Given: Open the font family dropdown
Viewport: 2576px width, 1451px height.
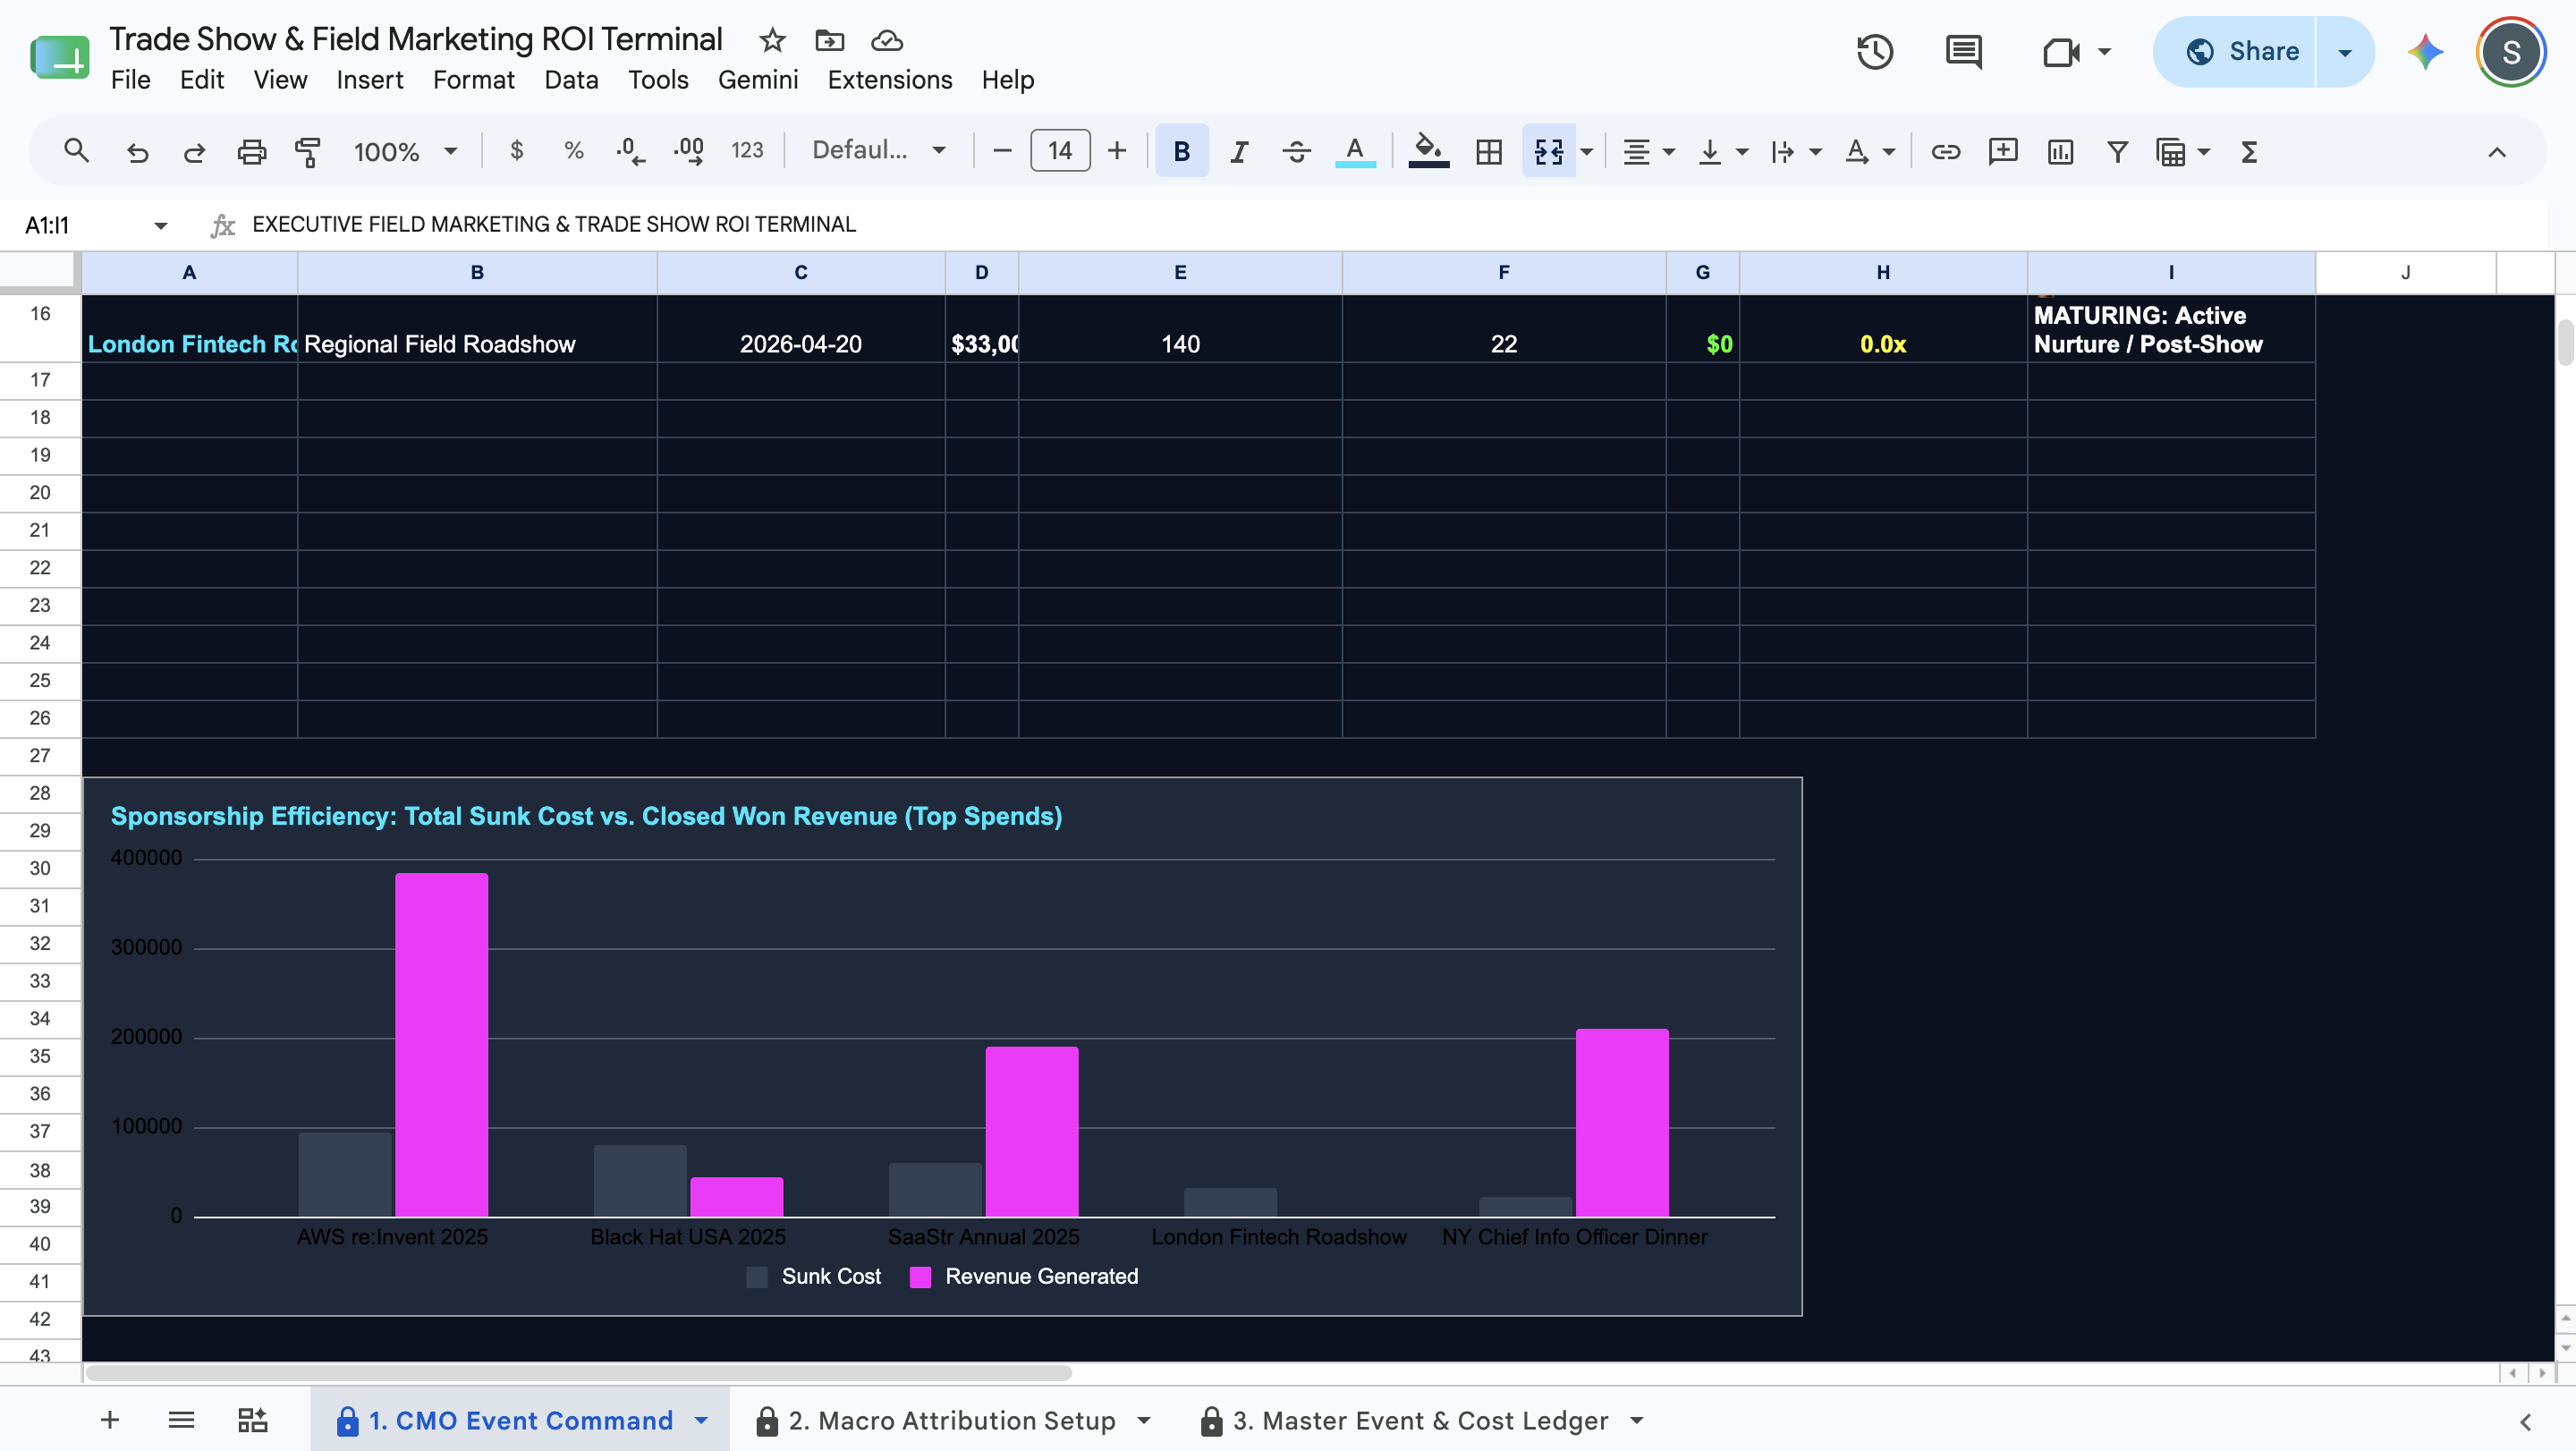Looking at the screenshot, I should tap(878, 151).
